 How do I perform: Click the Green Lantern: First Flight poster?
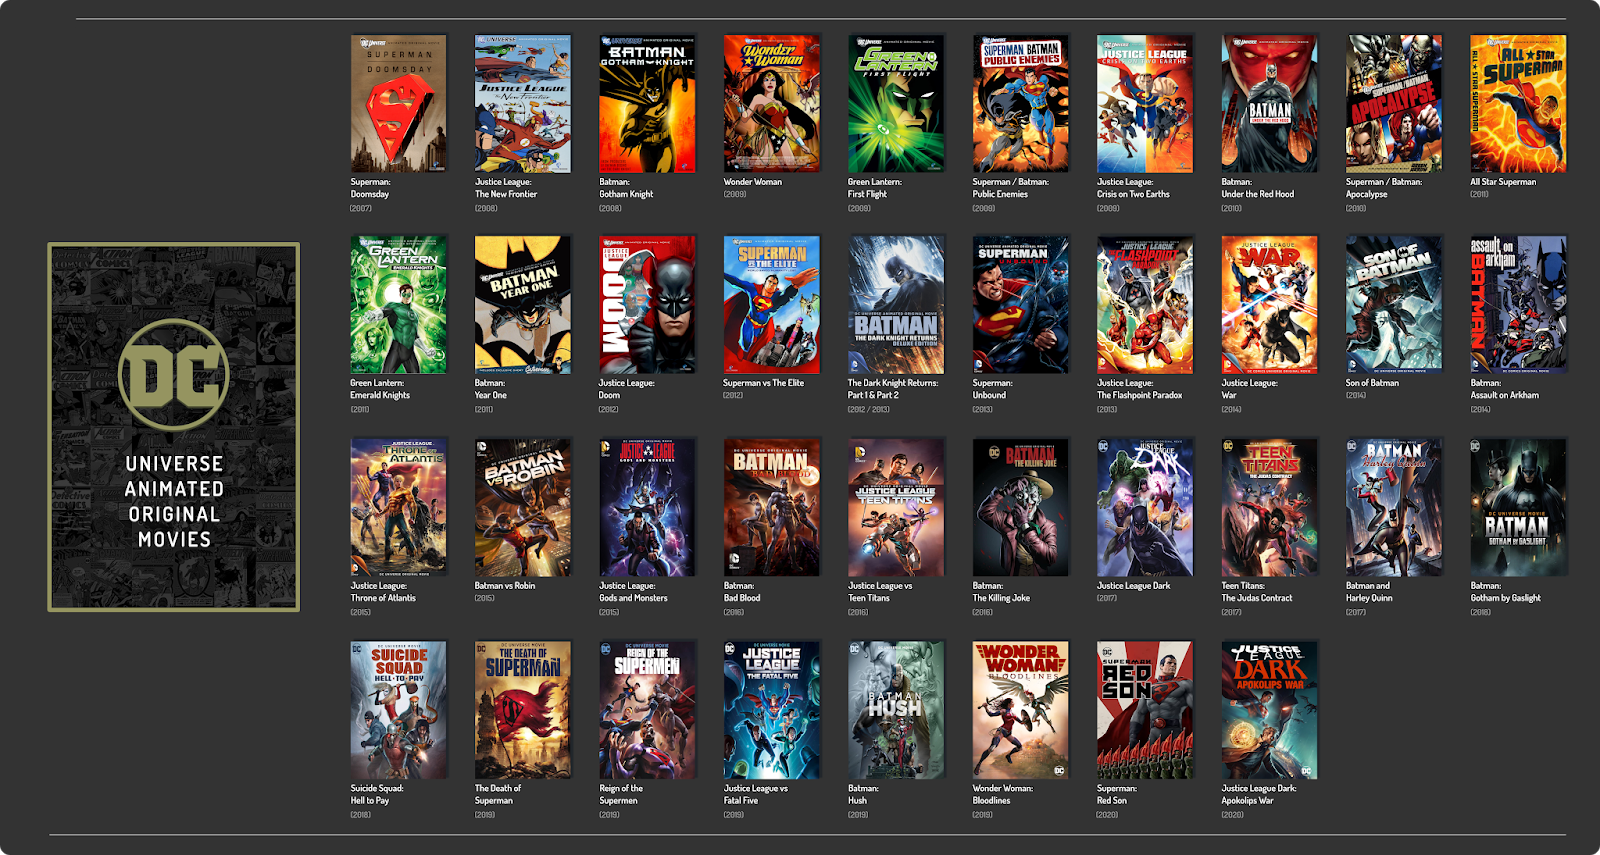pyautogui.click(x=896, y=104)
